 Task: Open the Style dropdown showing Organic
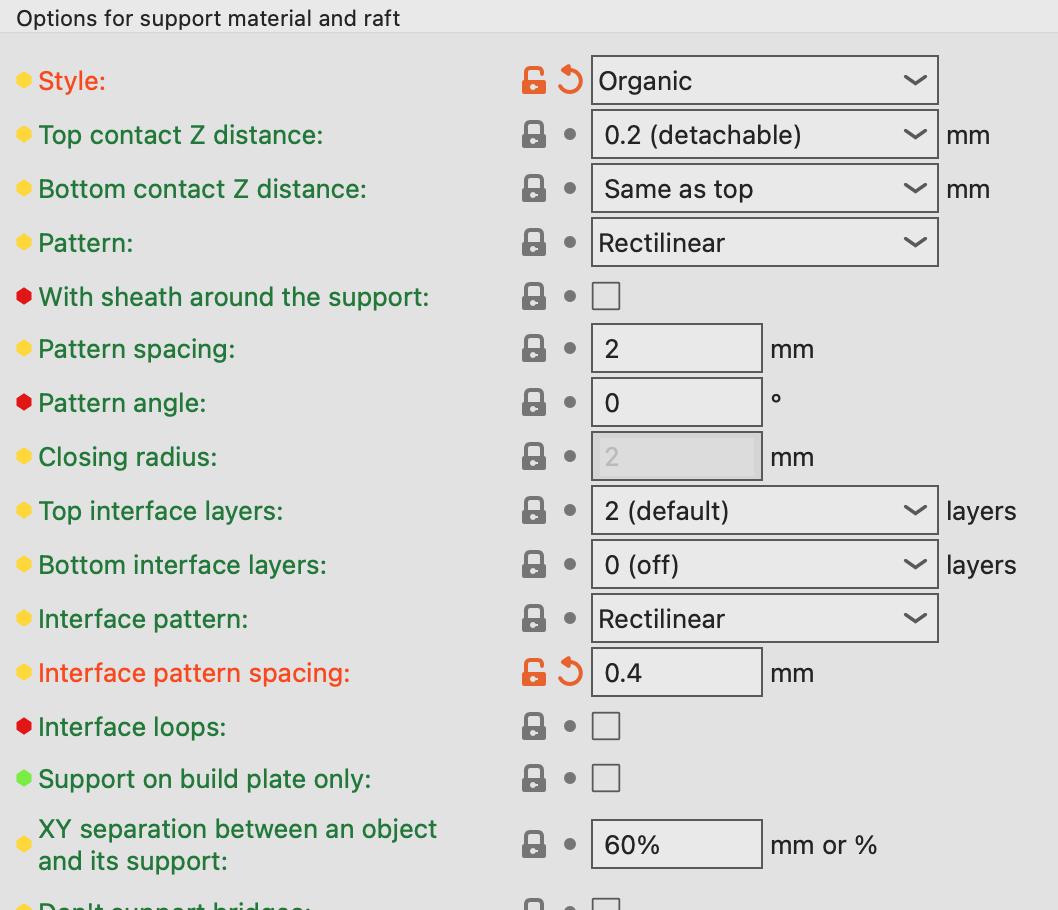764,80
